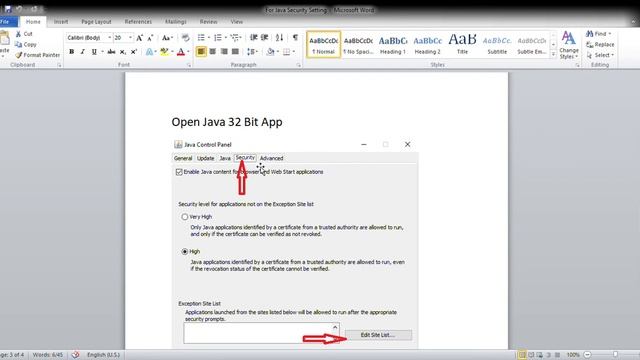Click the zoom slider handle
Image resolution: width=640 pixels, height=360 pixels.
coord(615,355)
